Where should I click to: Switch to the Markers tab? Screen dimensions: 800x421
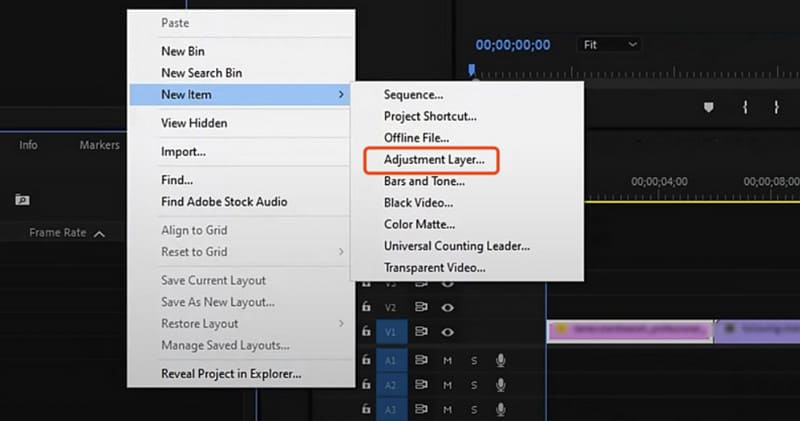click(99, 145)
